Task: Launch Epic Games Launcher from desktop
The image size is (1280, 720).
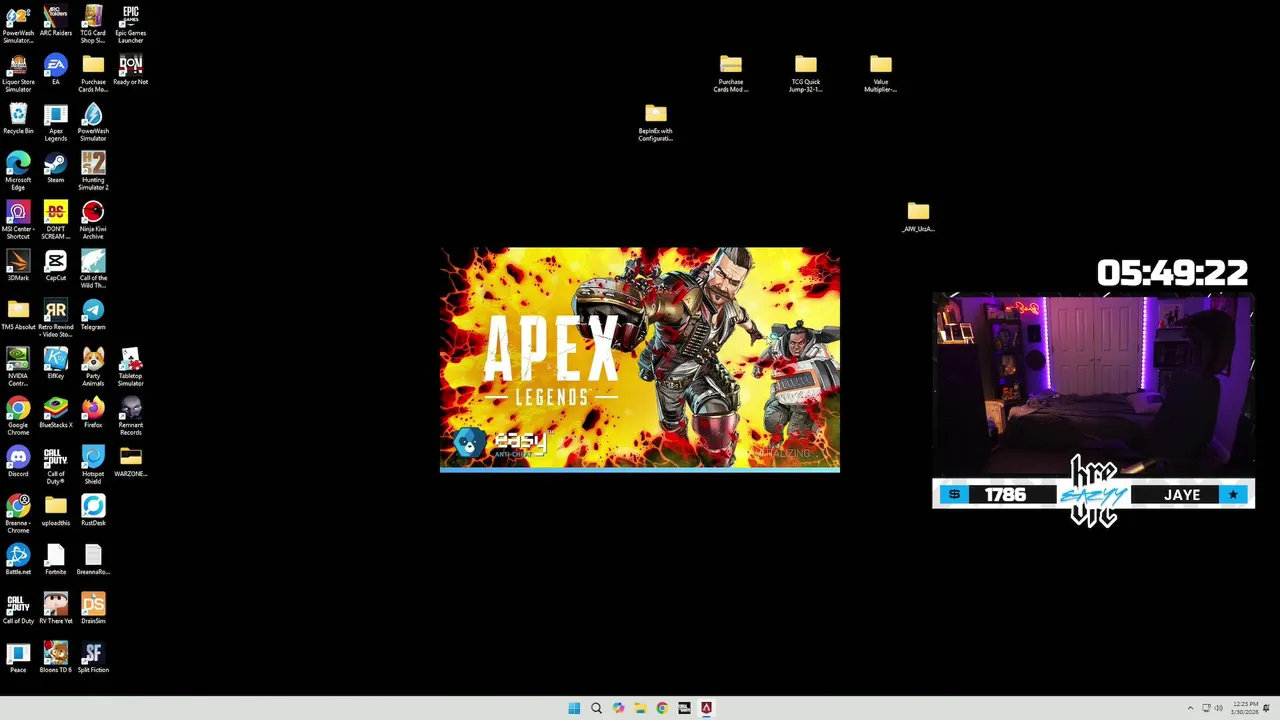Action: coord(130,25)
